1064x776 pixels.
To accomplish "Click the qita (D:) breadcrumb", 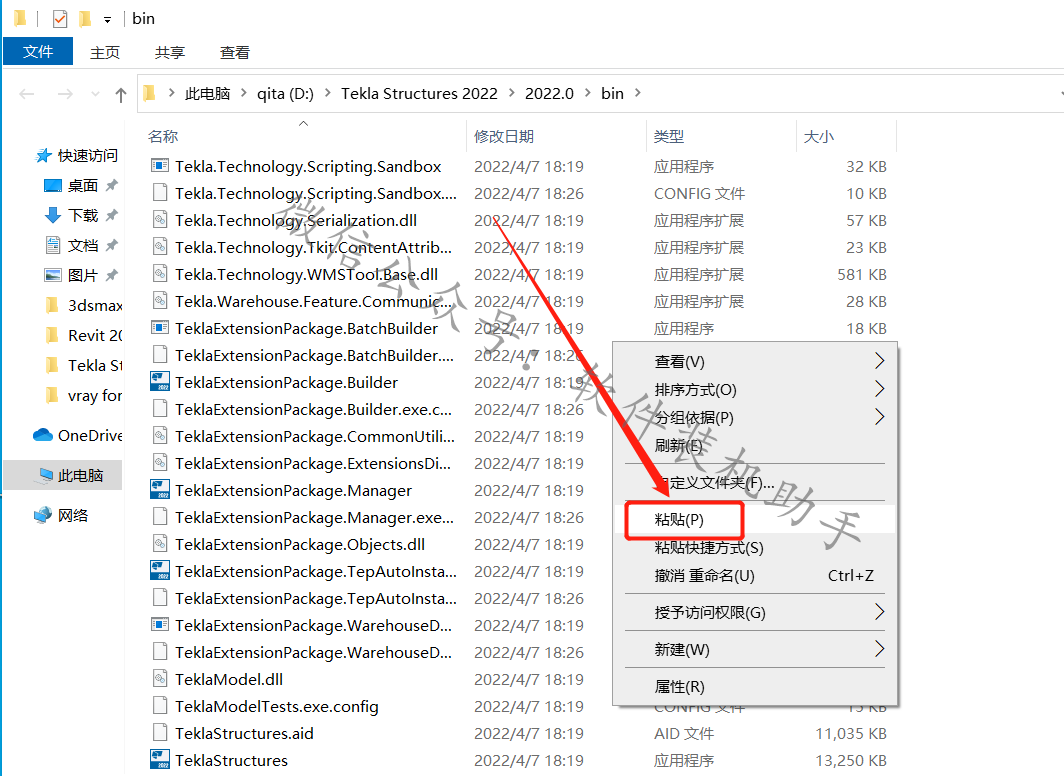I will (x=285, y=93).
